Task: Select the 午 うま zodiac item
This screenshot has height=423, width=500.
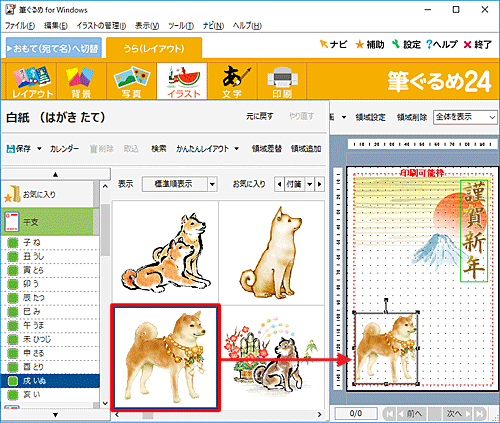Action: [50, 325]
